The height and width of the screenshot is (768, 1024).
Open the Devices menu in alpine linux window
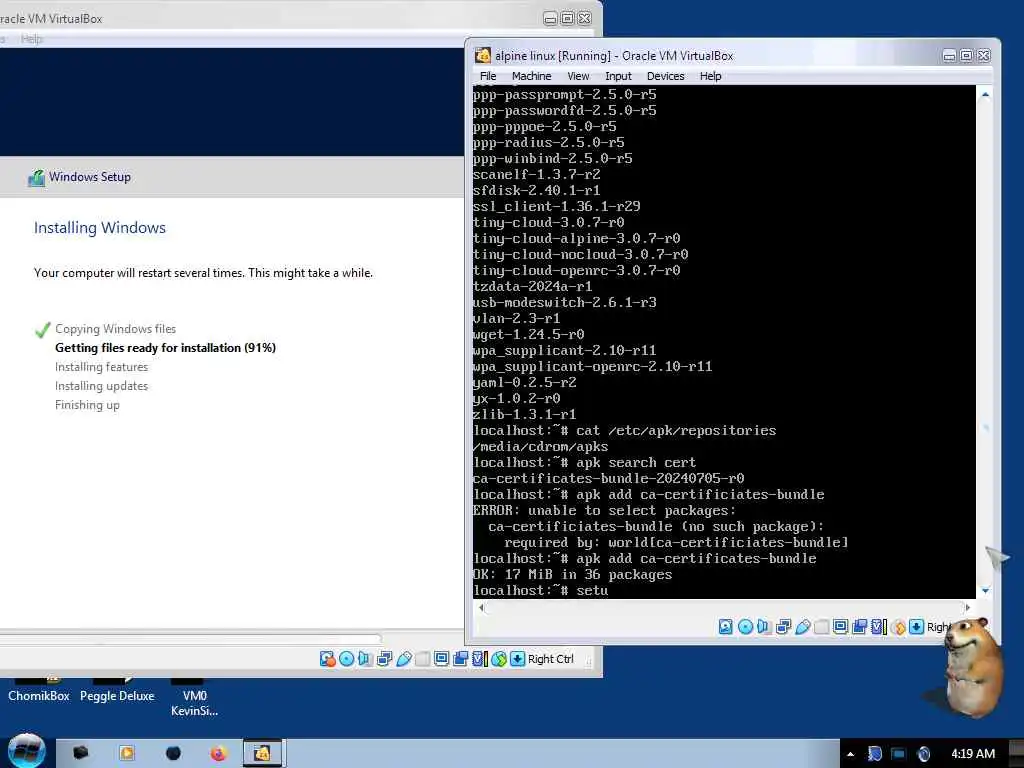(665, 76)
